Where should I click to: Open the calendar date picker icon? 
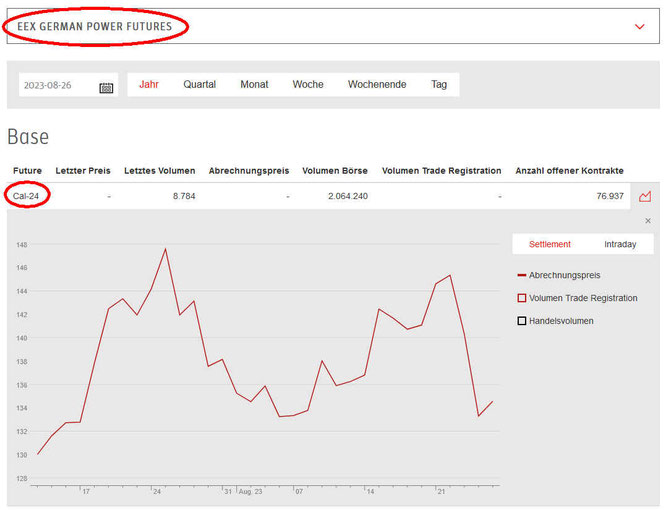[x=106, y=87]
